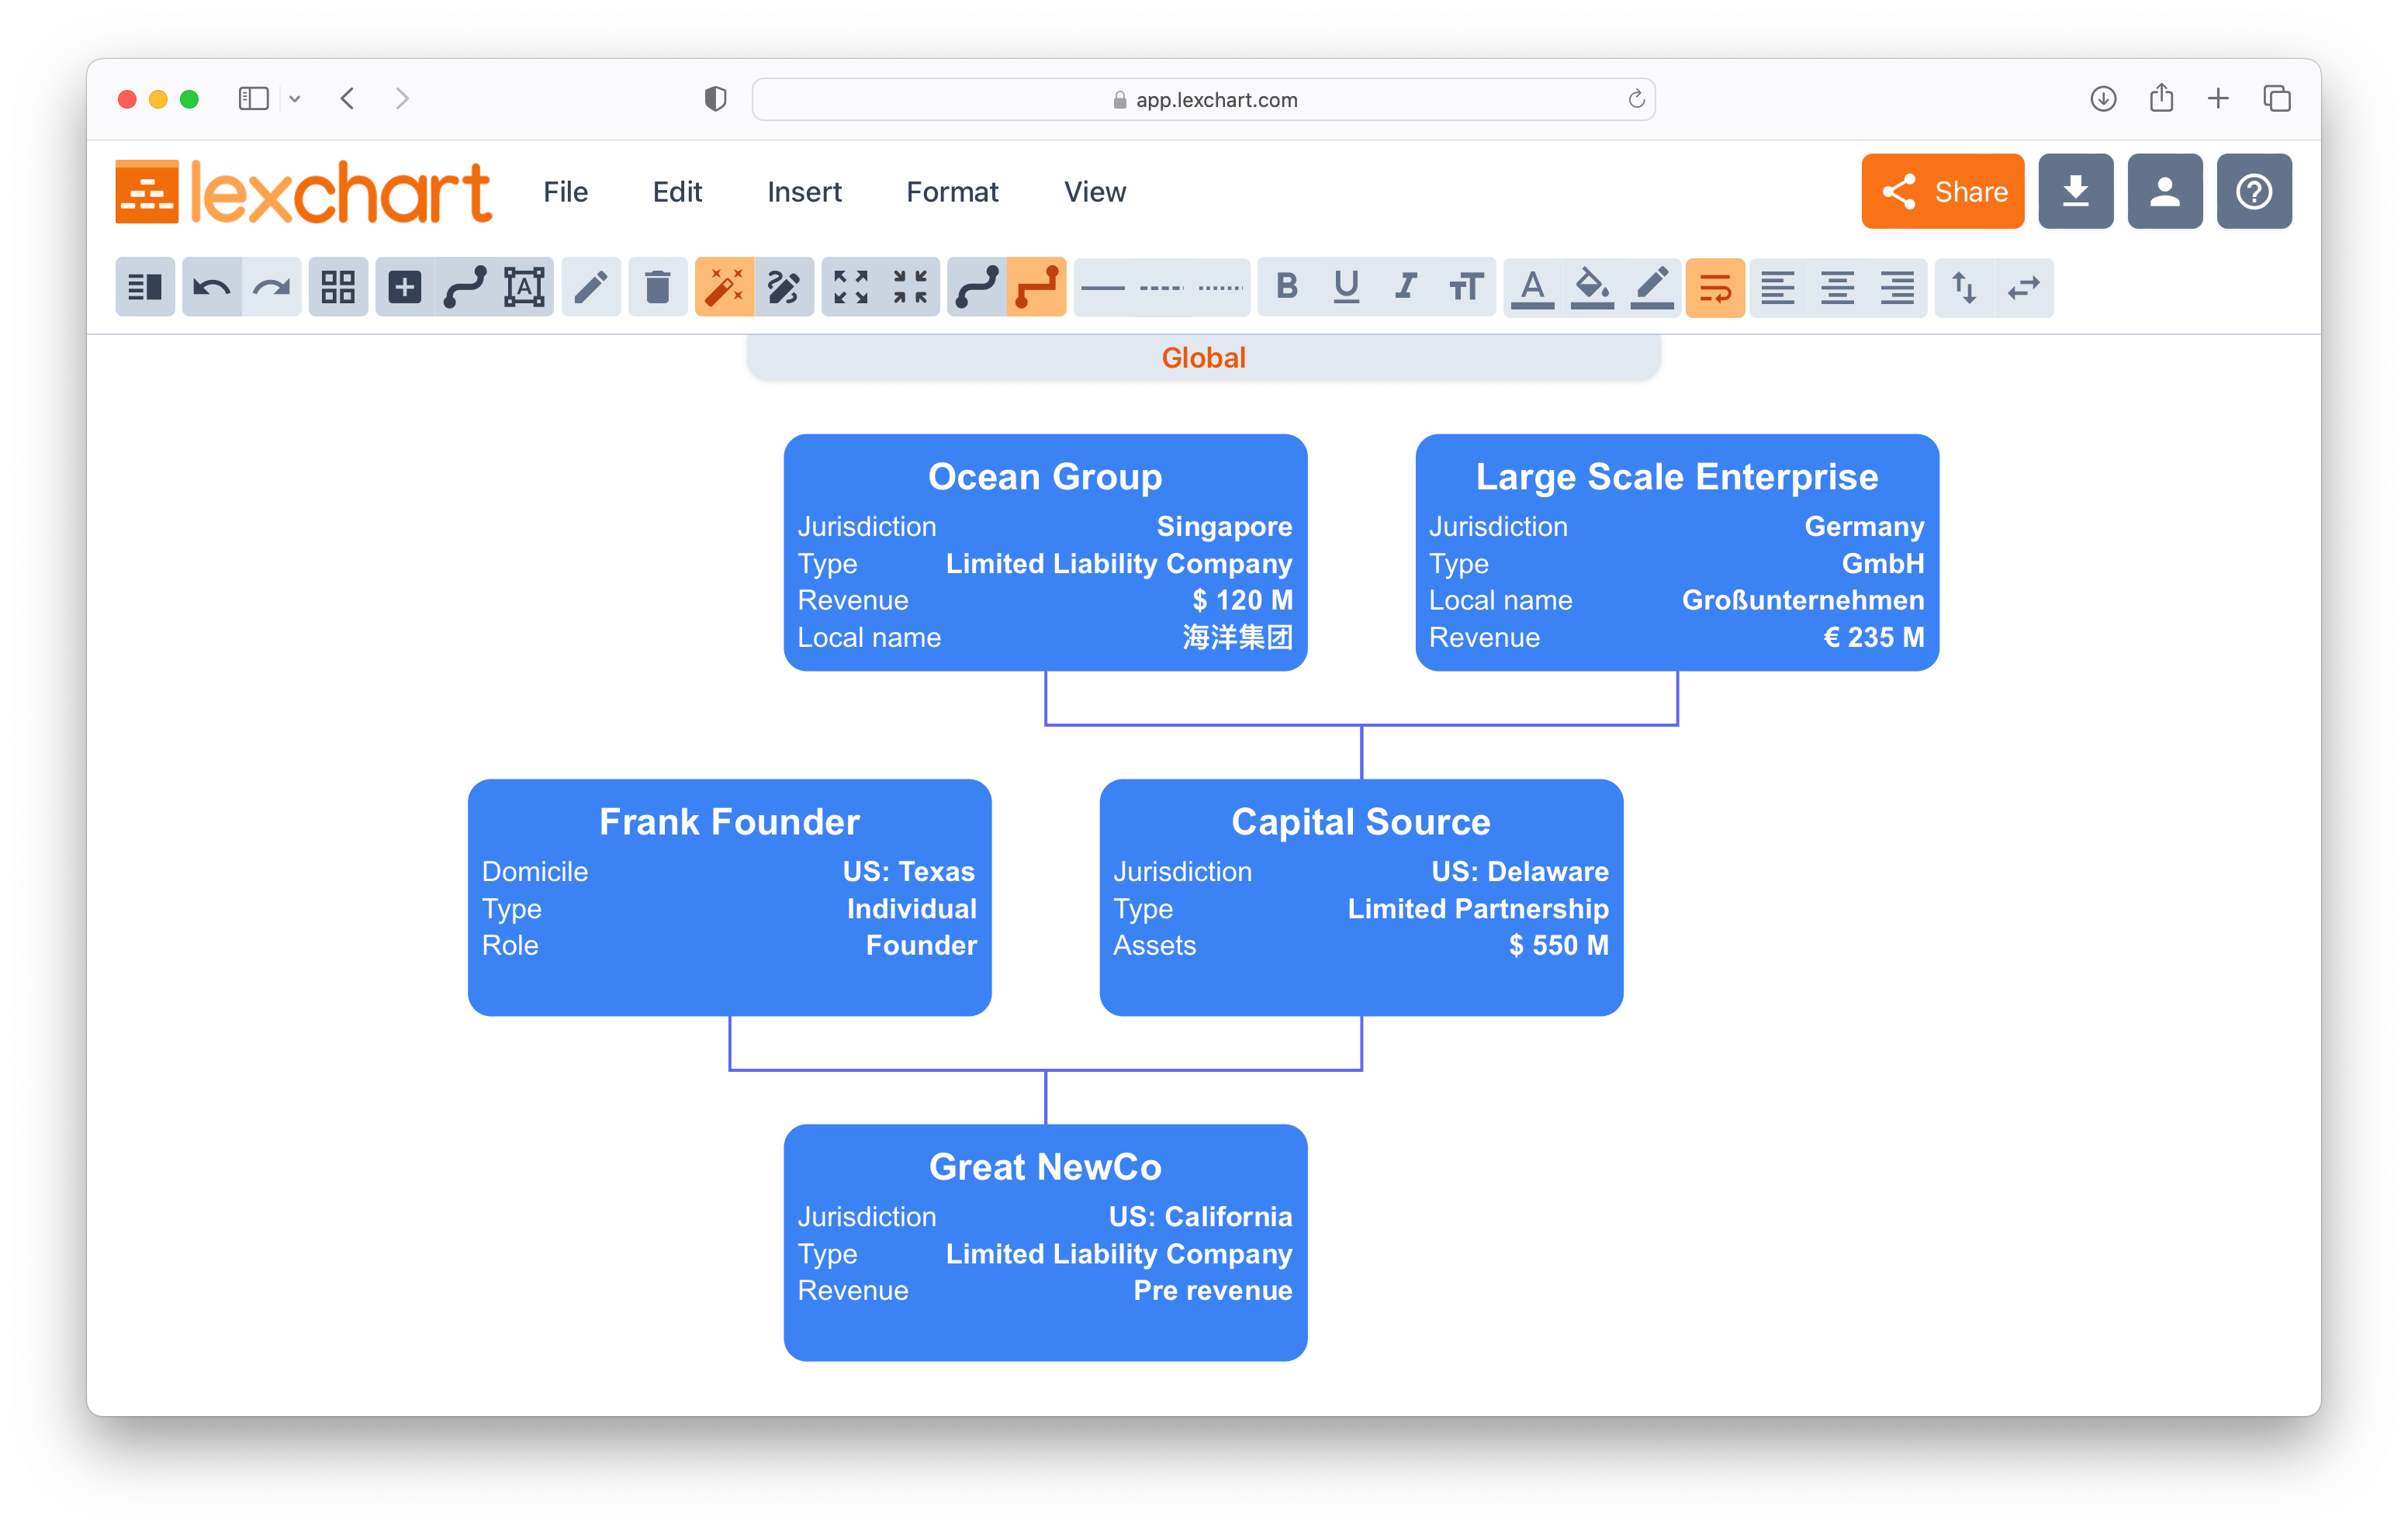Image resolution: width=2408 pixels, height=1531 pixels.
Task: Open the fill color picker
Action: tap(1591, 287)
